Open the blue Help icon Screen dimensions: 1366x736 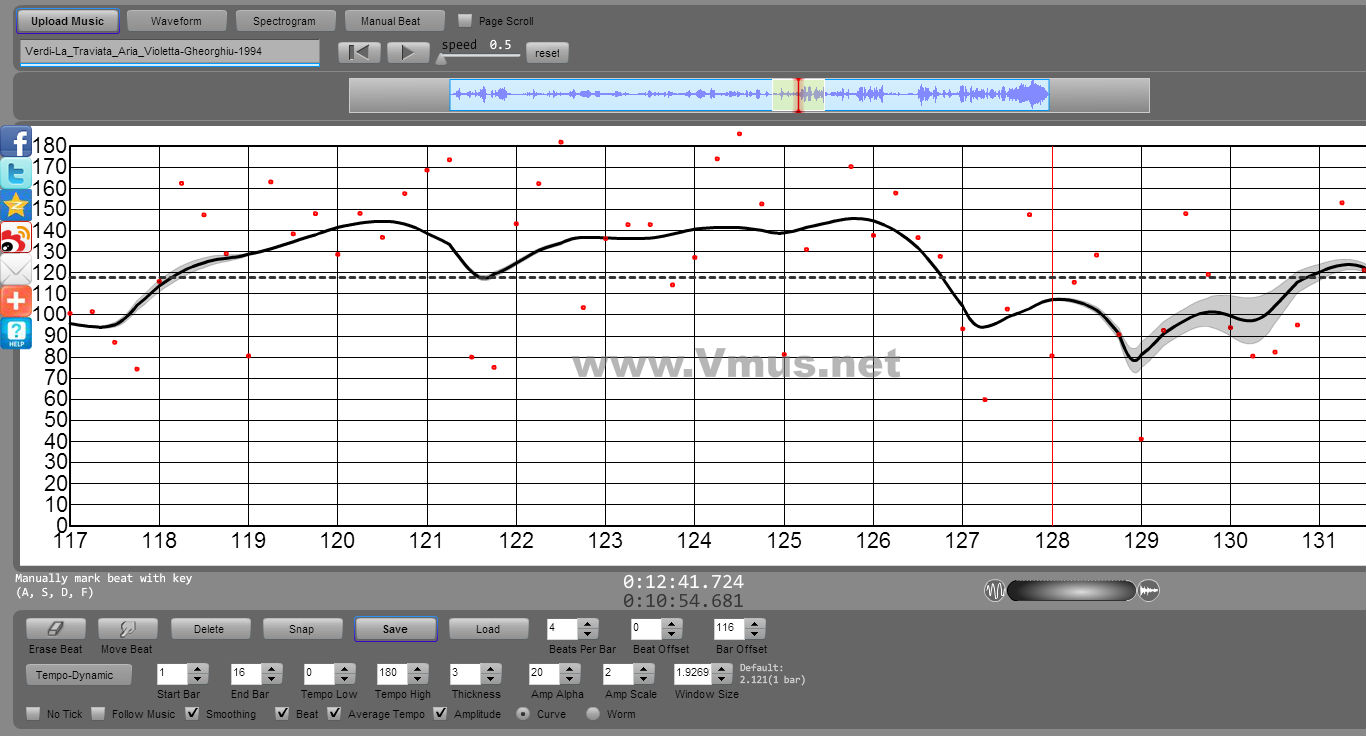[x=16, y=333]
